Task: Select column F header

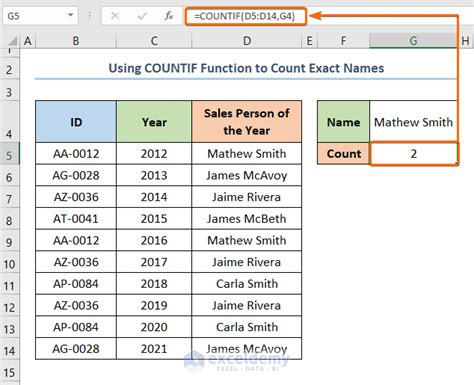Action: point(343,41)
